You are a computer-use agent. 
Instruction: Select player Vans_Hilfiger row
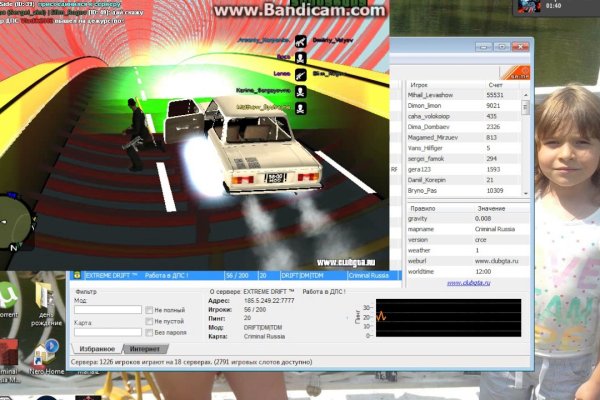coord(464,148)
